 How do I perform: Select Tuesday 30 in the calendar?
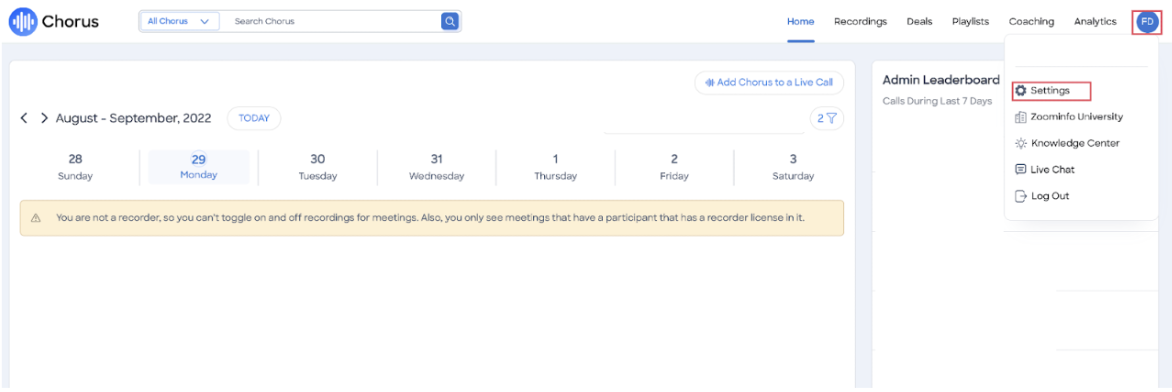pyautogui.click(x=318, y=168)
